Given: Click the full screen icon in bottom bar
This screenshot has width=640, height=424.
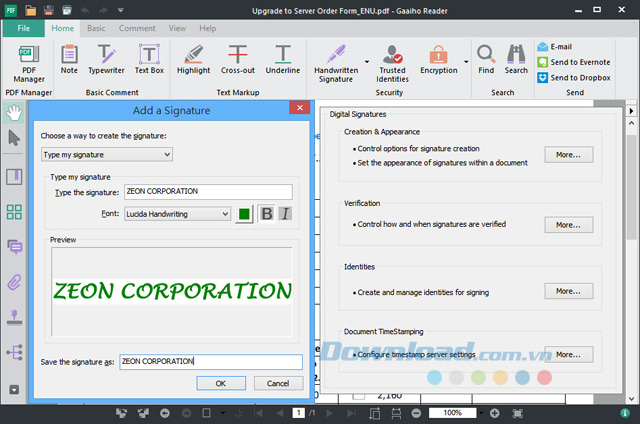Looking at the screenshot, I should click(x=517, y=413).
